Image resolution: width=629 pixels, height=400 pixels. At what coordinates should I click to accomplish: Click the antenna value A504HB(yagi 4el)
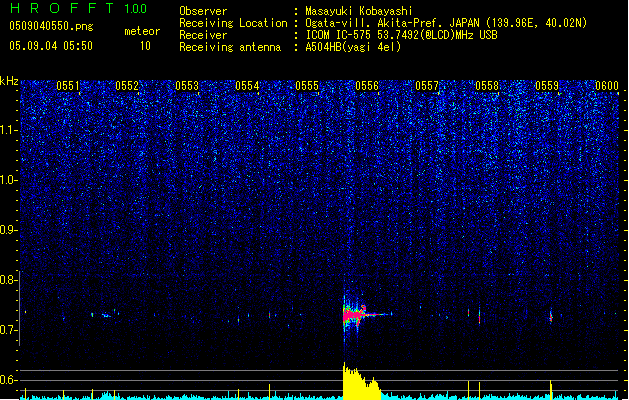353,47
